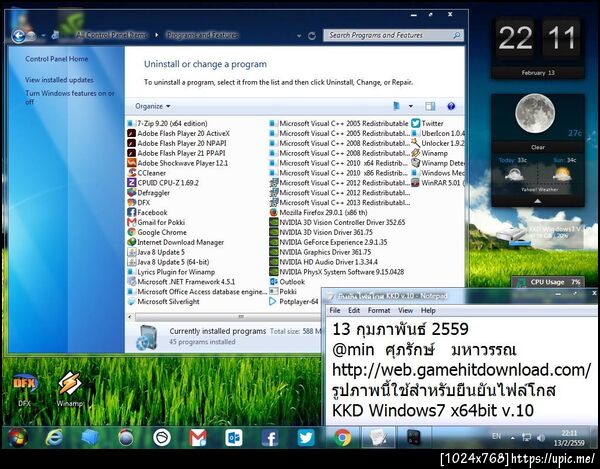Screen dimensions: 600x469
Task: Click the search magnifier icon
Action: tap(457, 35)
